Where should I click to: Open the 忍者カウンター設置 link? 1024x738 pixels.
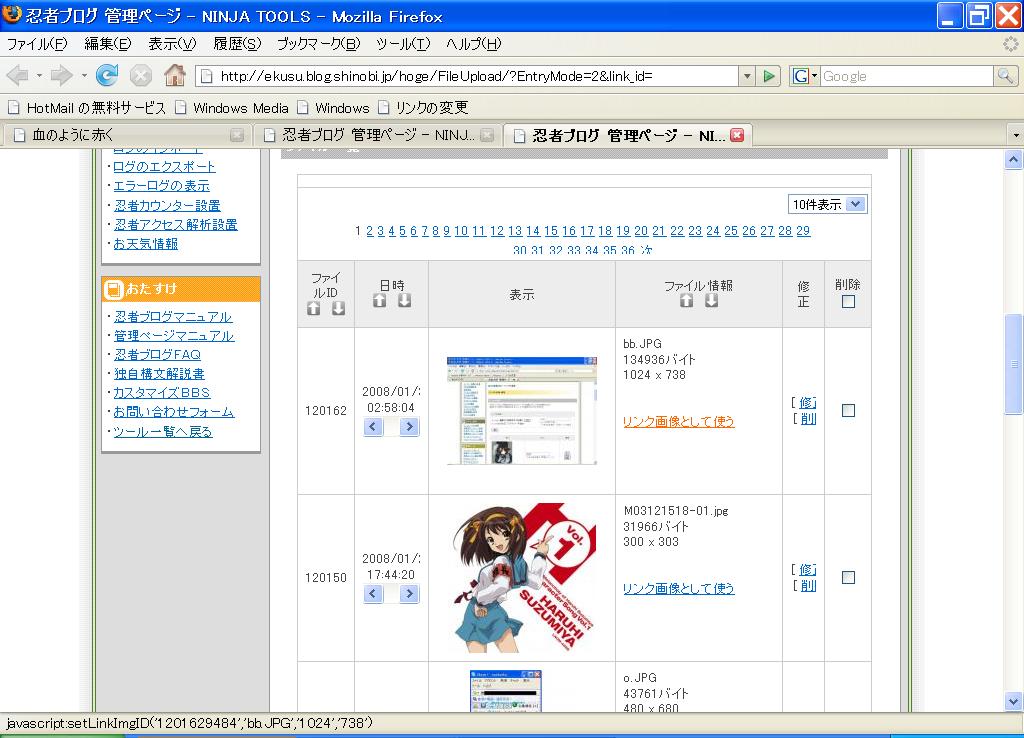coord(167,206)
